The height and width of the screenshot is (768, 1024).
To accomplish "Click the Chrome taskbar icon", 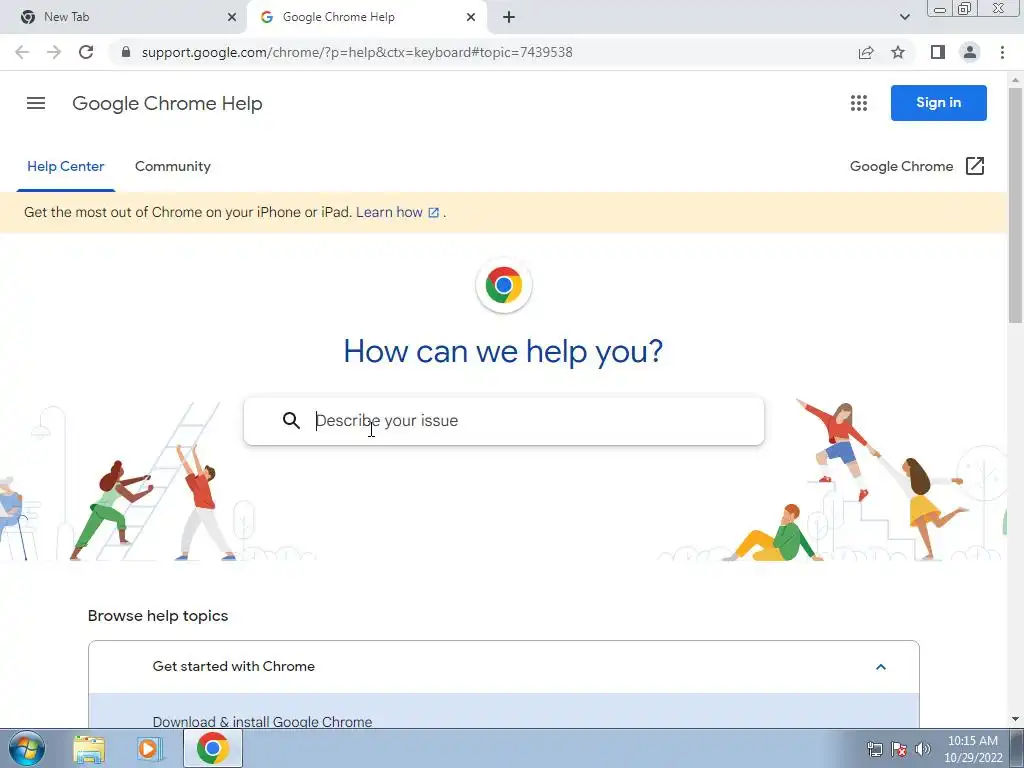I will click(212, 748).
